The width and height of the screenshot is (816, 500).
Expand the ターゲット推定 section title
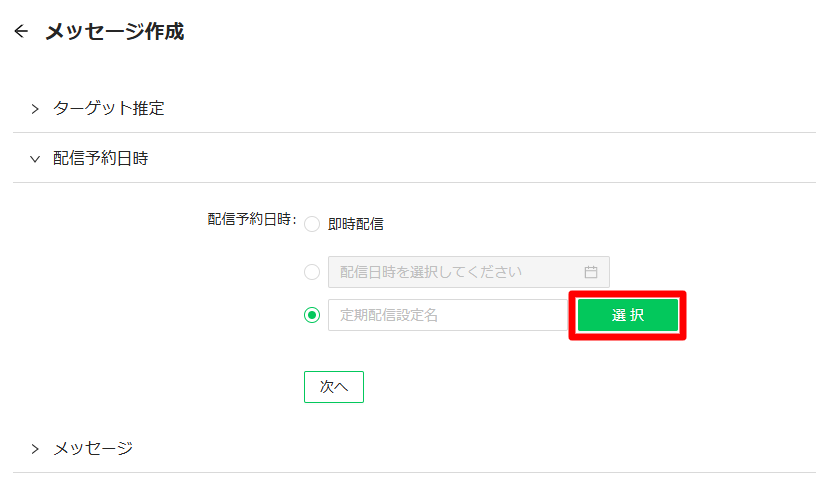coord(109,108)
